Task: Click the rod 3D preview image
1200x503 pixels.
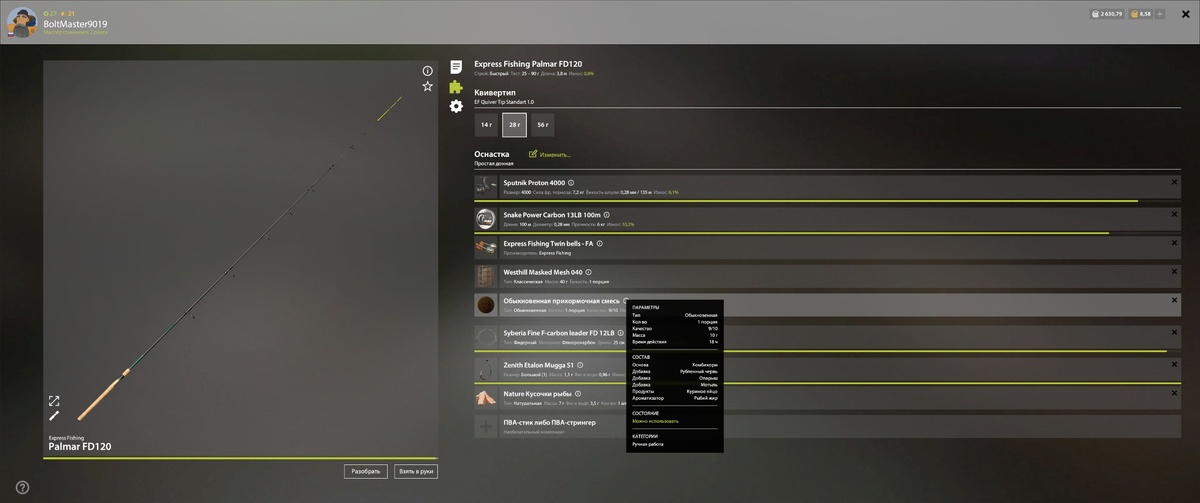Action: click(241, 260)
